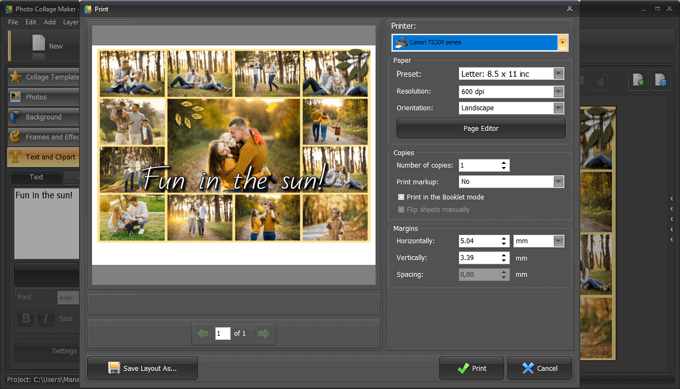Click the New document icon in main window
Image resolution: width=680 pixels, height=389 pixels.
pos(39,43)
